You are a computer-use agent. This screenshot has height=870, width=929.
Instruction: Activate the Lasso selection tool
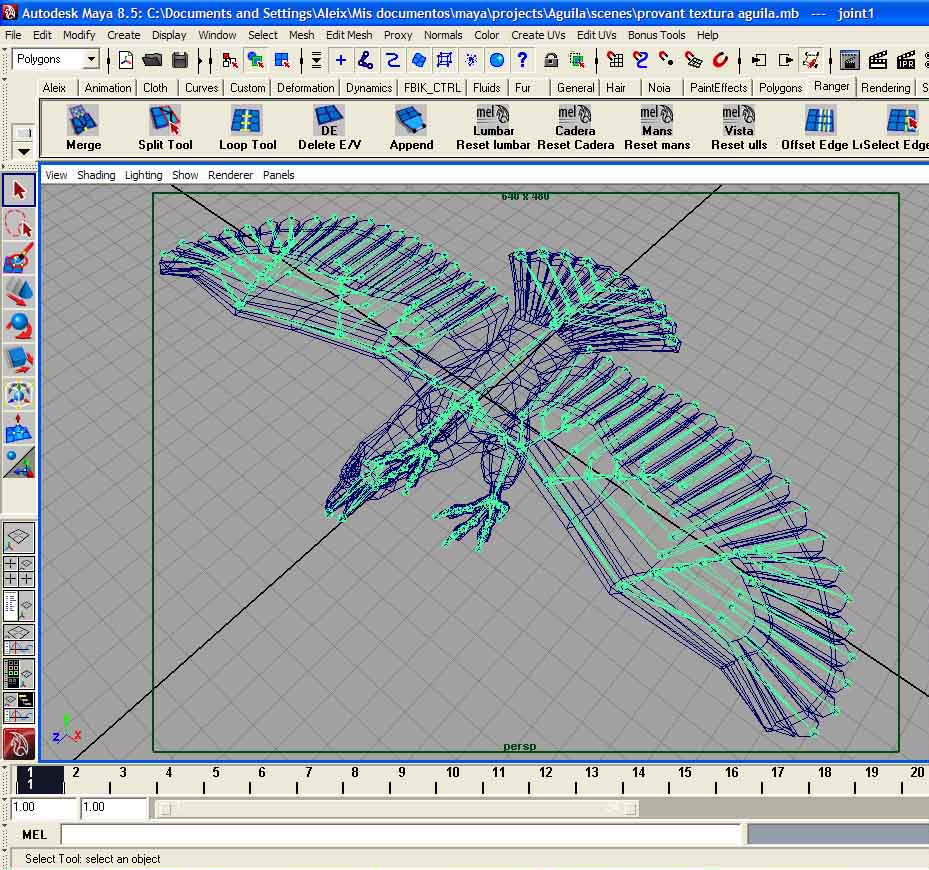click(x=19, y=225)
